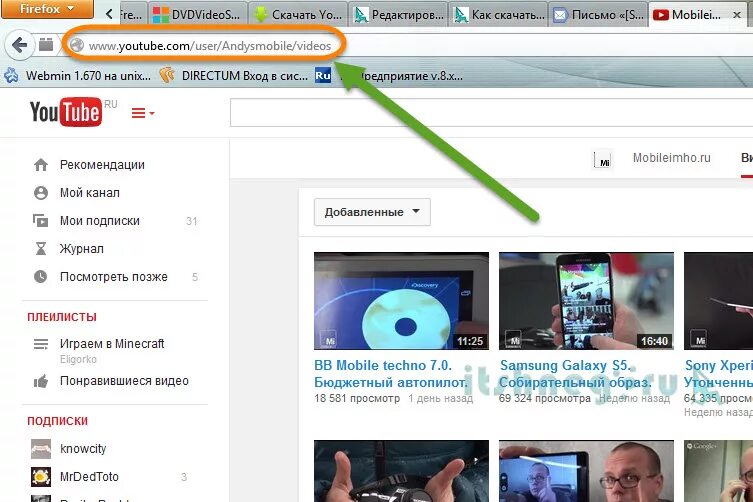Click the YouTube logo

(x=66, y=112)
